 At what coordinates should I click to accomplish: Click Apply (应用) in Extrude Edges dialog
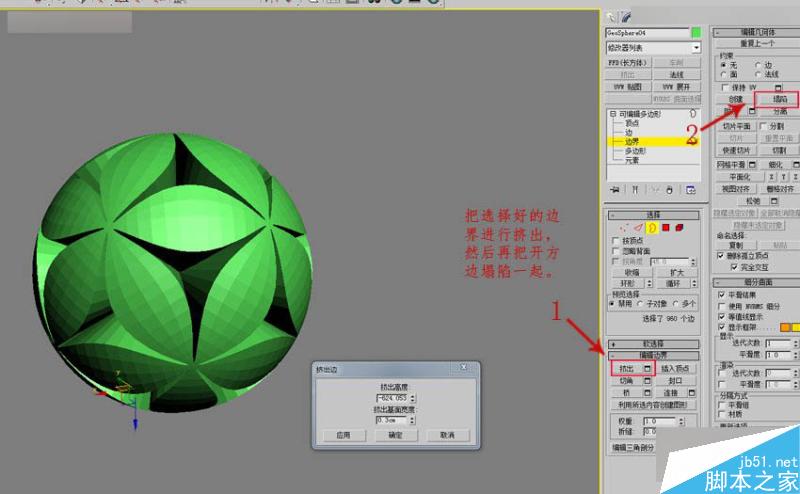coord(344,435)
